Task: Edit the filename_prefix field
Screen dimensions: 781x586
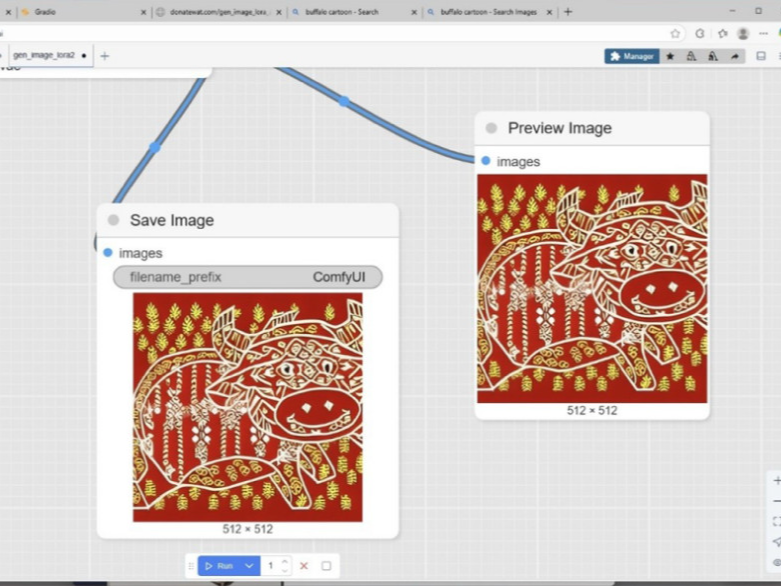Action: click(x=247, y=277)
